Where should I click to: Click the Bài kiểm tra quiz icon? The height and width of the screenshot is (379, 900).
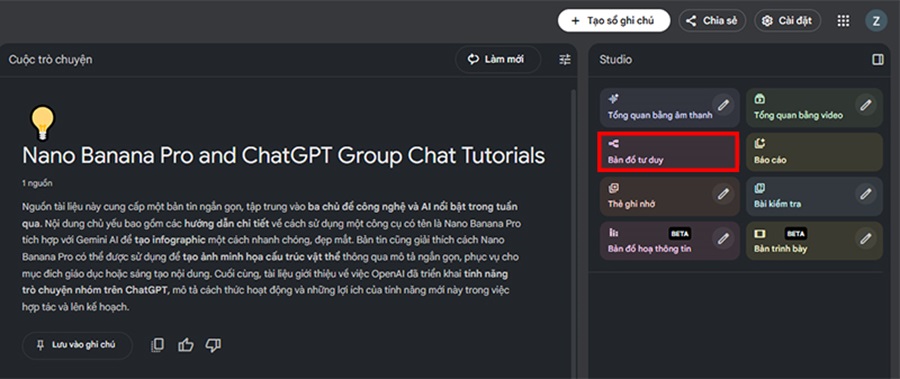[x=759, y=188]
